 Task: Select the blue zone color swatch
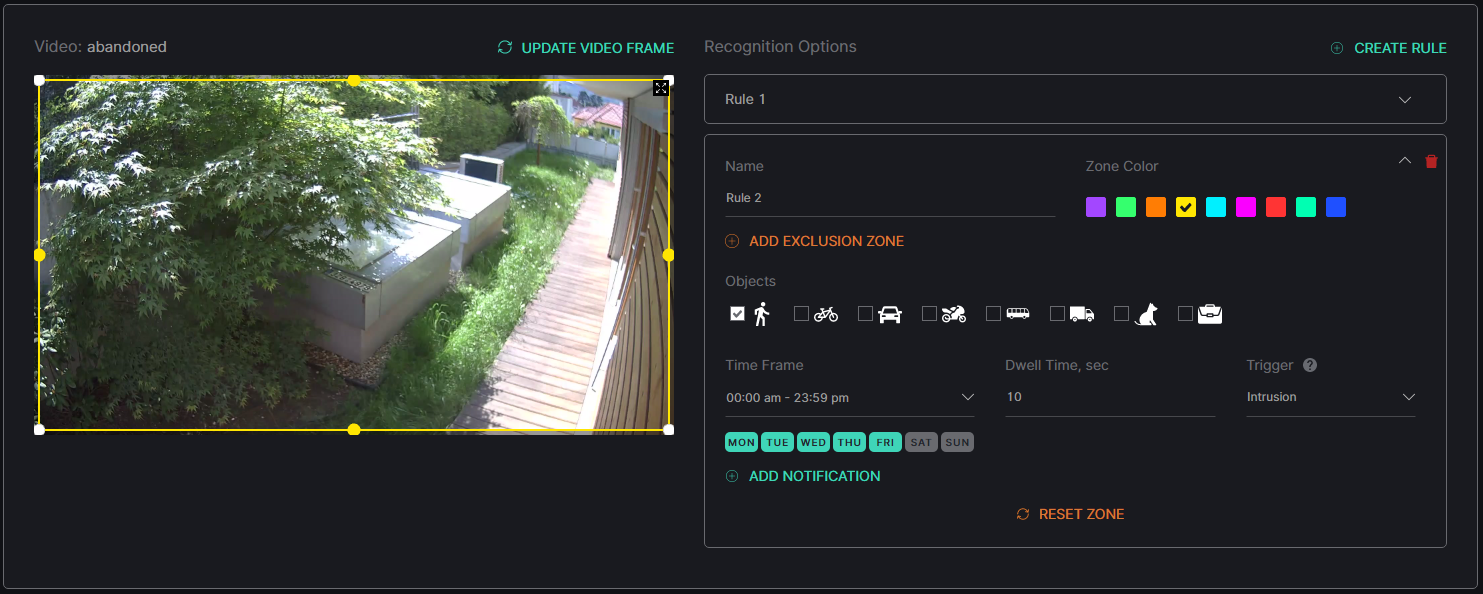click(x=1336, y=207)
